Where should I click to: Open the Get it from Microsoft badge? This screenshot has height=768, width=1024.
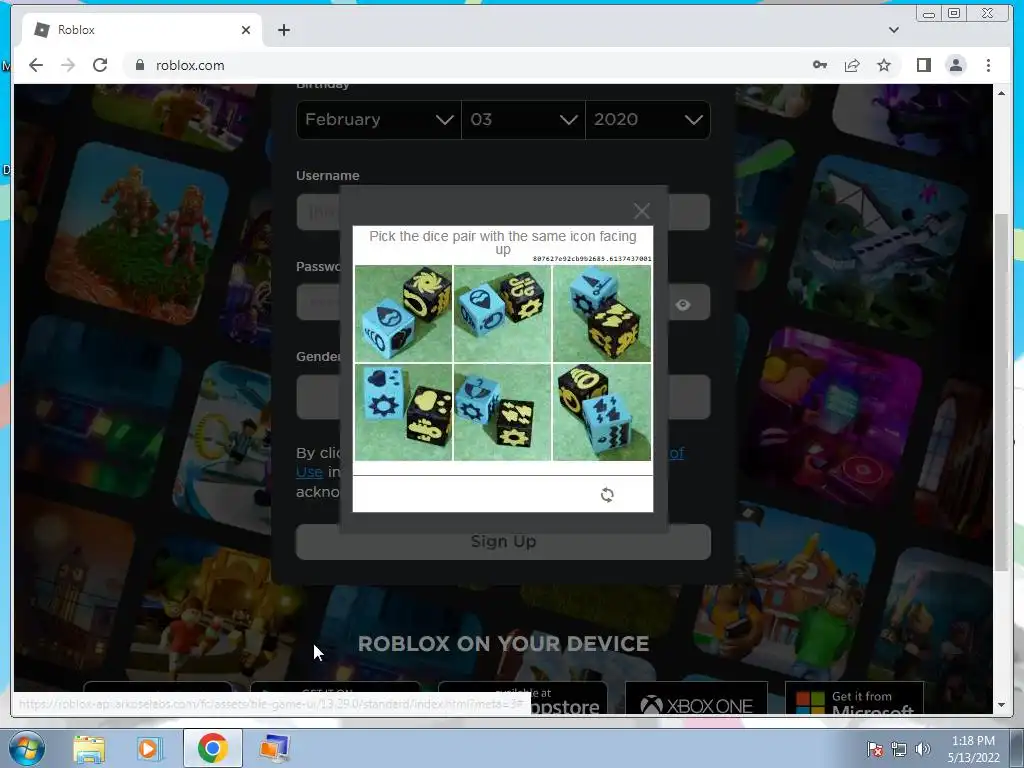coord(854,700)
